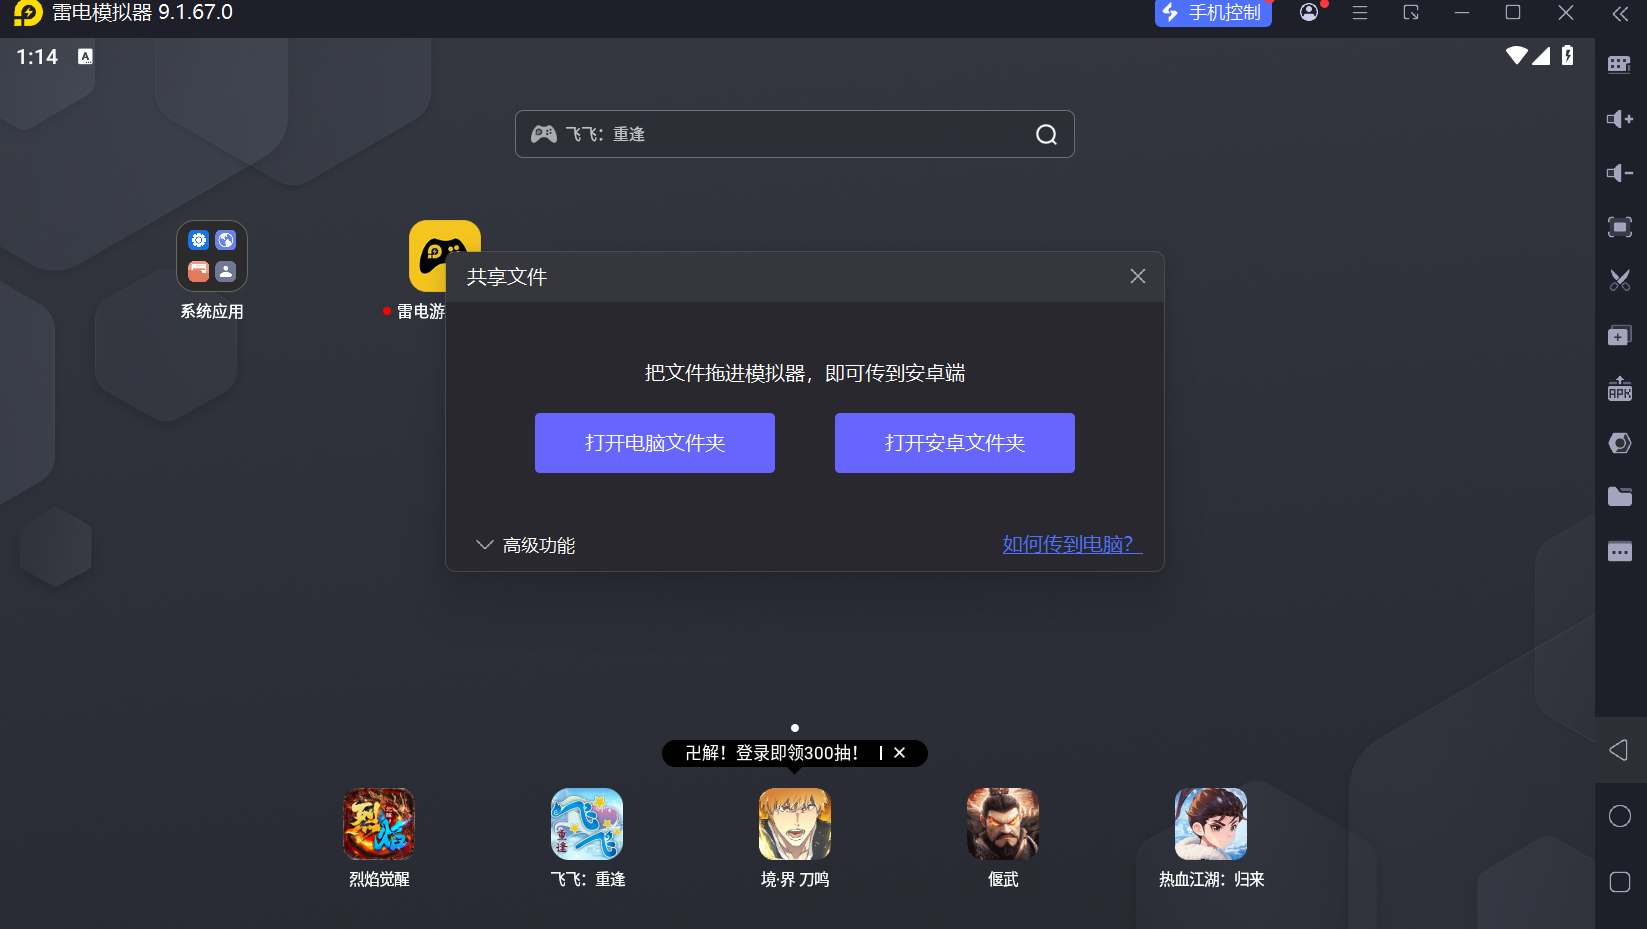The width and height of the screenshot is (1647, 929).
Task: Open recent apps square button
Action: (x=1620, y=882)
